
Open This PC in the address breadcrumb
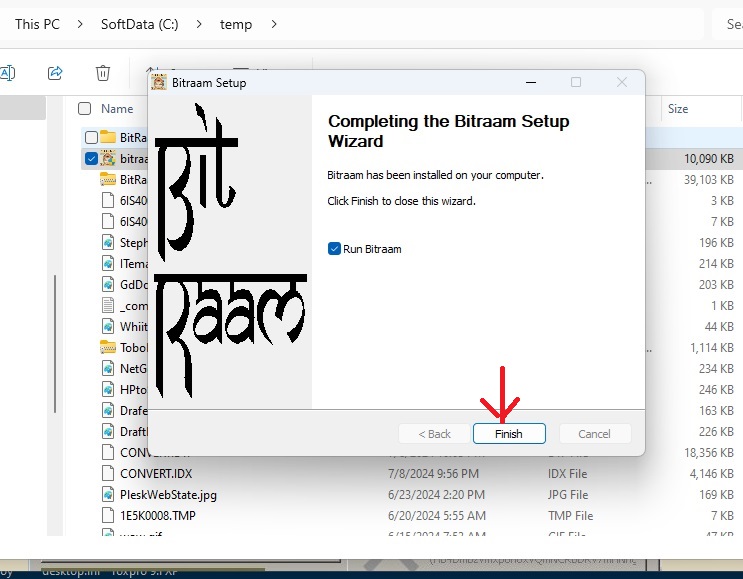tap(37, 24)
